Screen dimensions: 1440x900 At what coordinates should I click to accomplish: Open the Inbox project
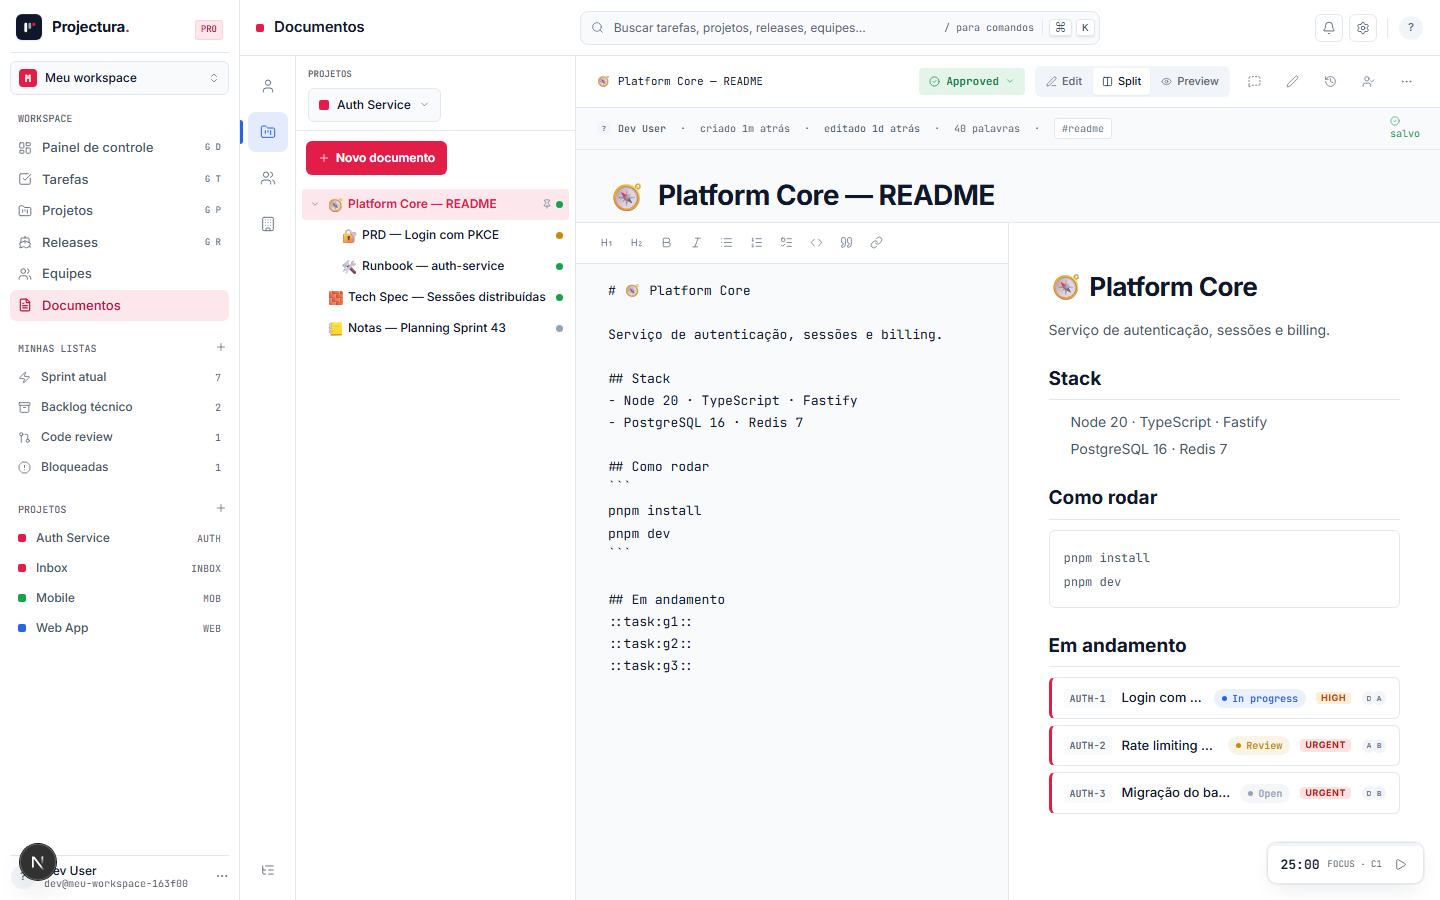(x=119, y=568)
